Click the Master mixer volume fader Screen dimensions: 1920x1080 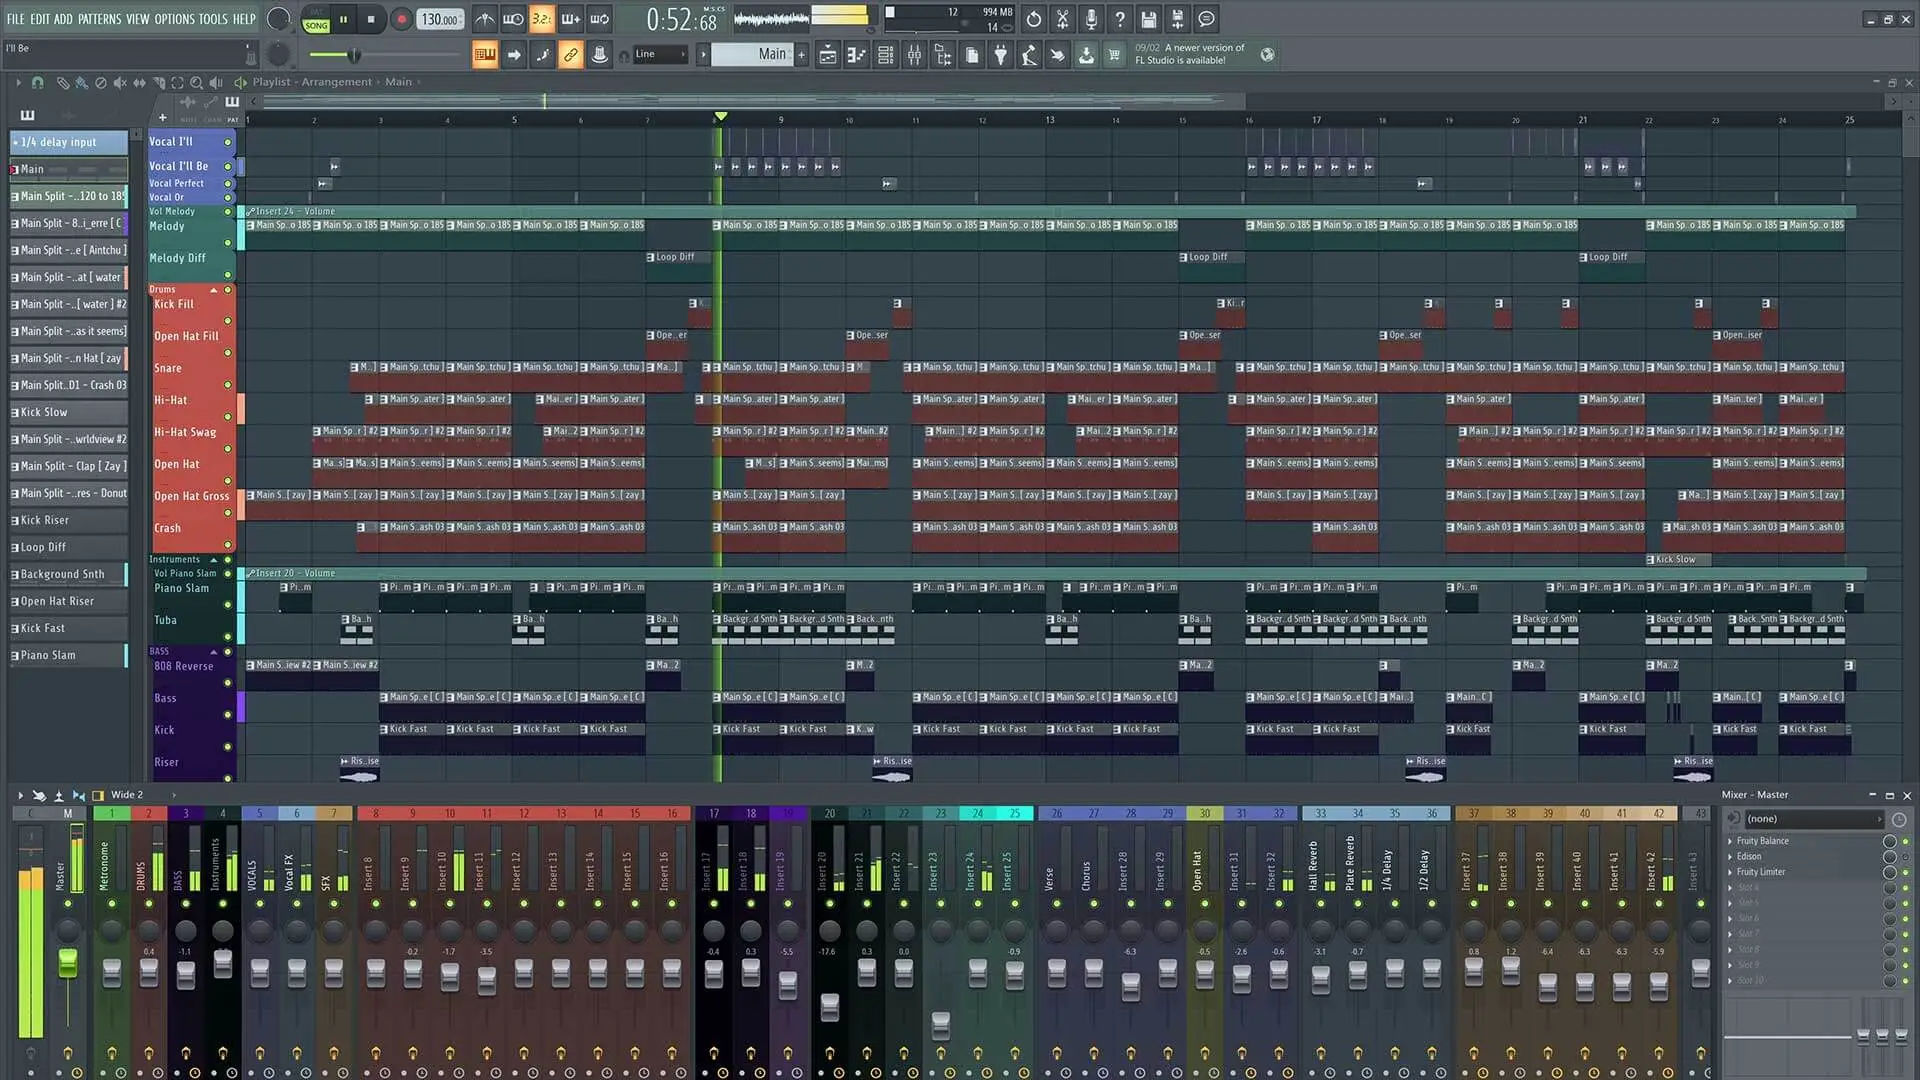tap(67, 962)
